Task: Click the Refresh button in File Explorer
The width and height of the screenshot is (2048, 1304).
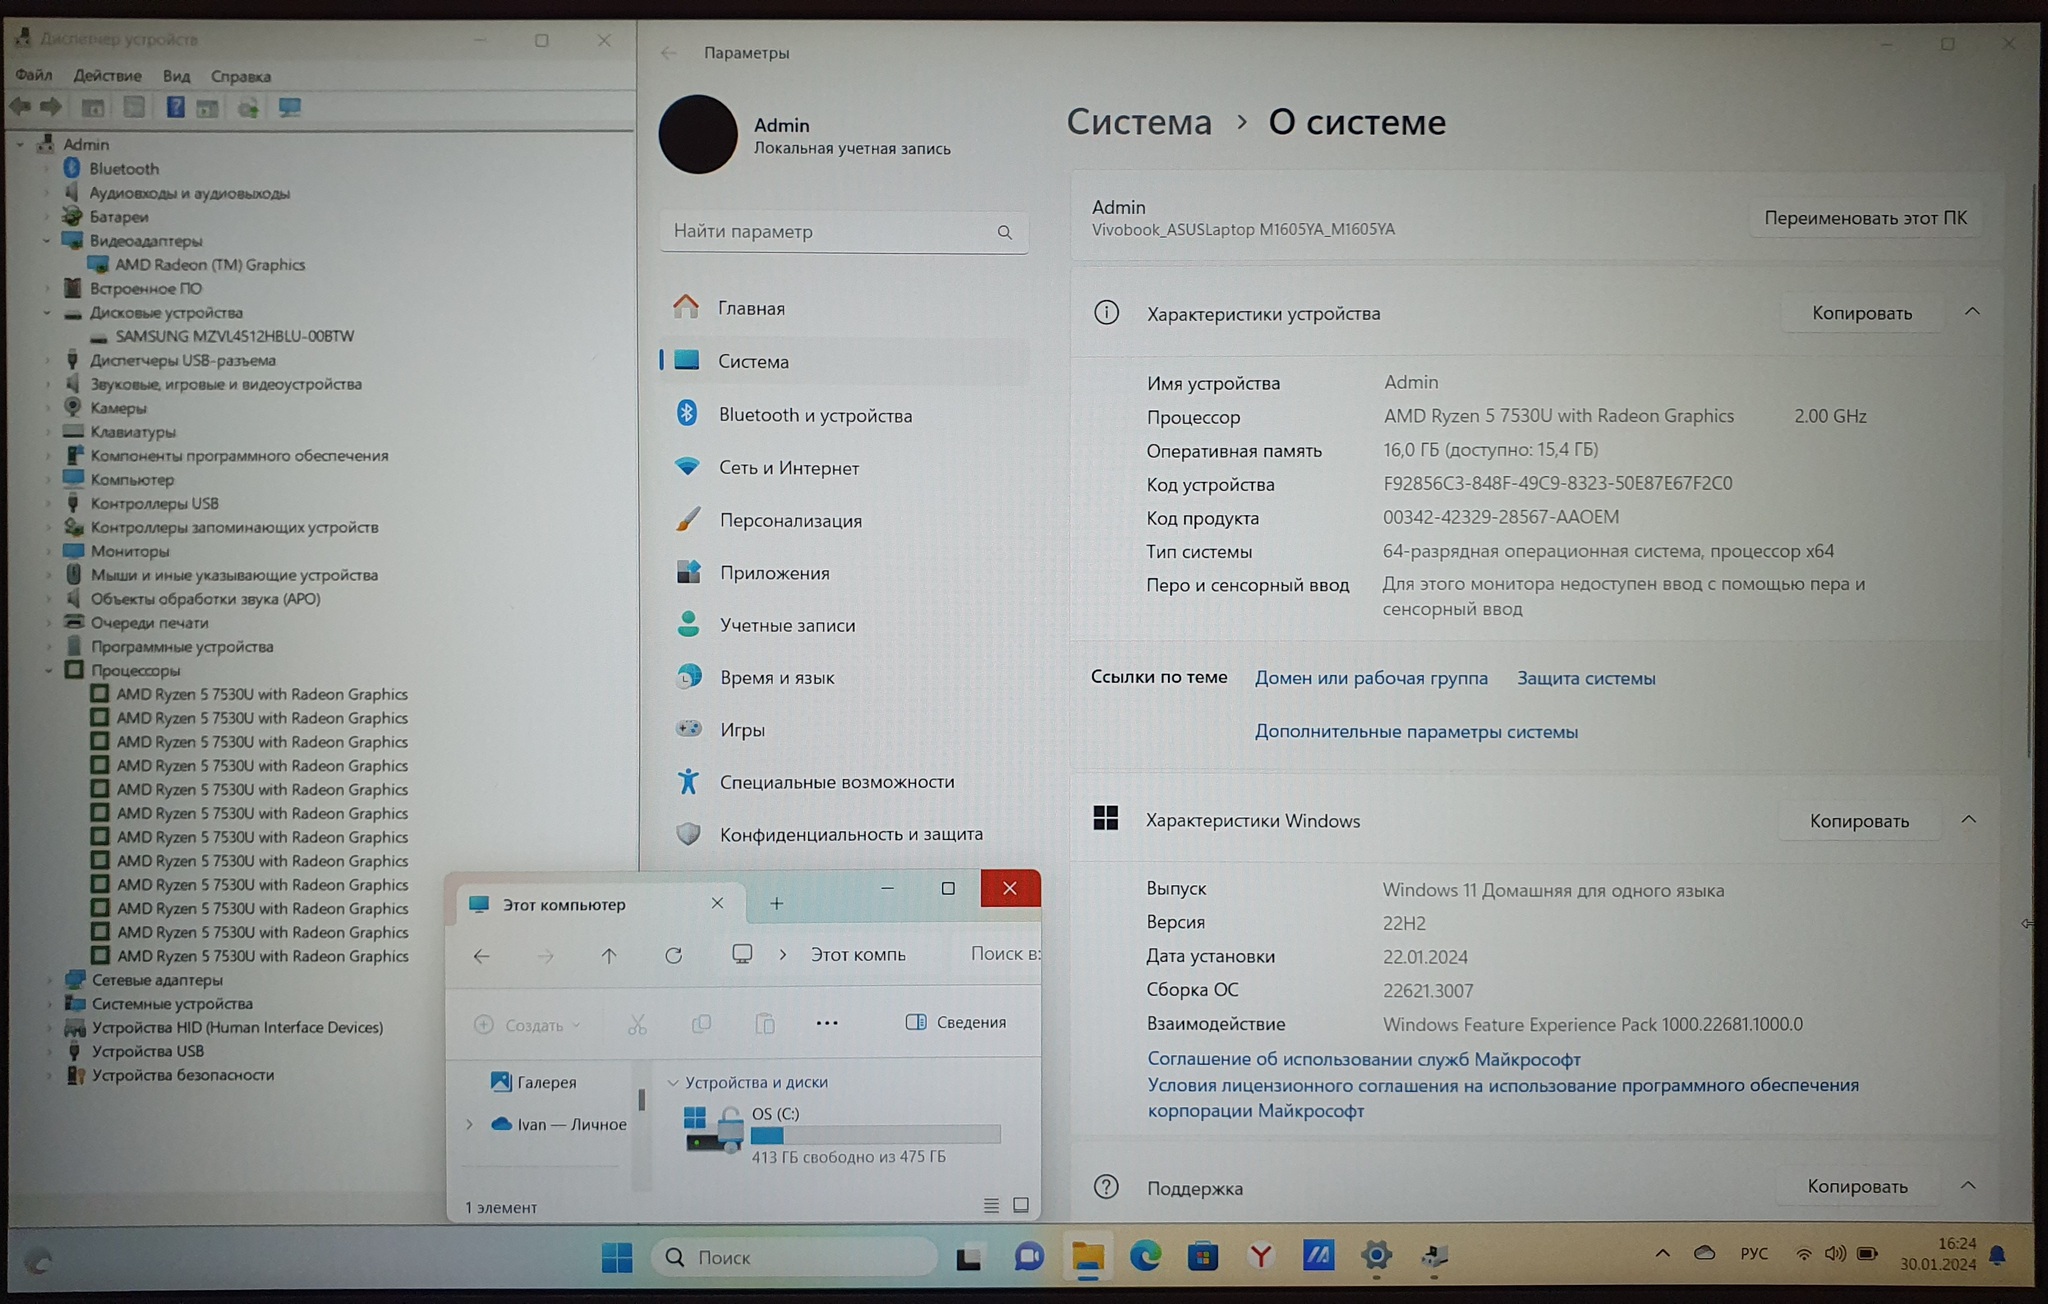Action: 674,955
